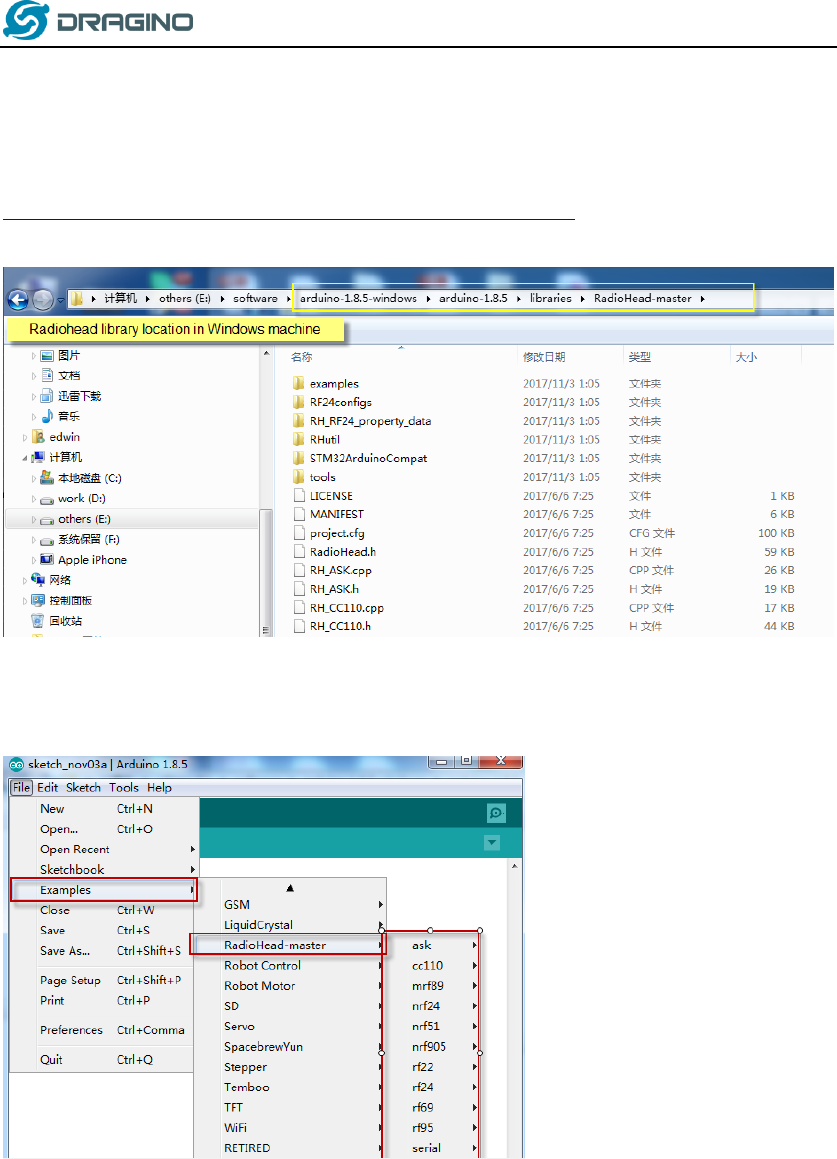
Task: Expand the Open Recent submenu arrow
Action: click(x=193, y=849)
